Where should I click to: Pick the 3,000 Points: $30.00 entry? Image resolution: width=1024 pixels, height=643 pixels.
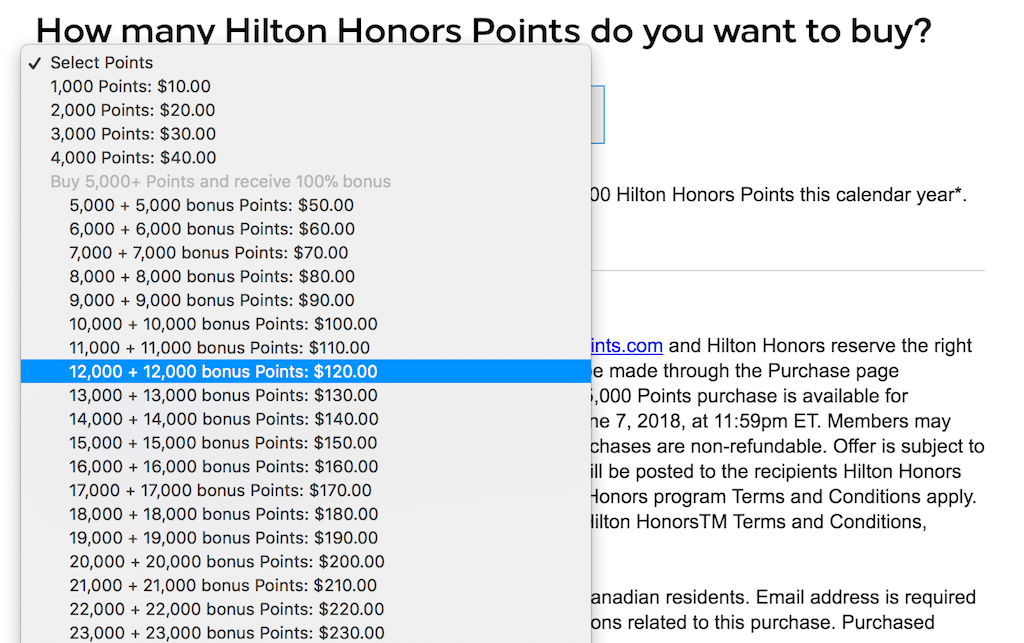pyautogui.click(x=133, y=134)
